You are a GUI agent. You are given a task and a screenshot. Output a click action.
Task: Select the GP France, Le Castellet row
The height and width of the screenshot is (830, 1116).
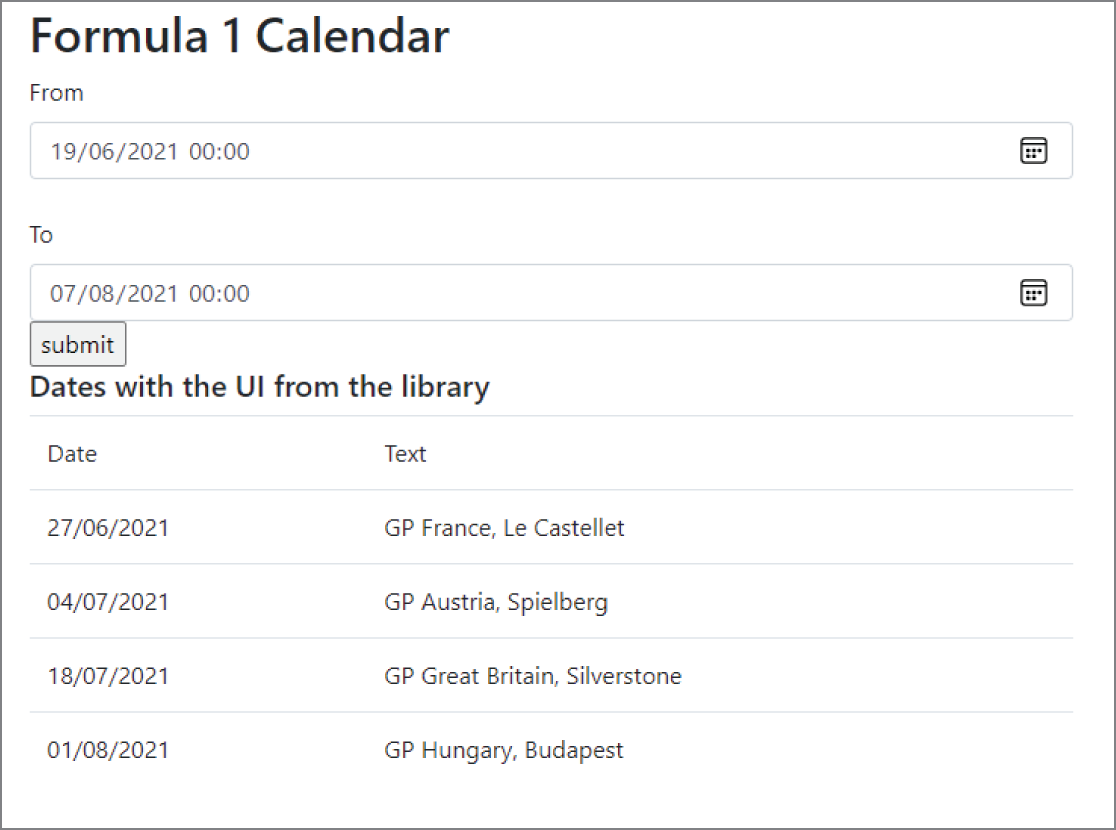click(505, 528)
